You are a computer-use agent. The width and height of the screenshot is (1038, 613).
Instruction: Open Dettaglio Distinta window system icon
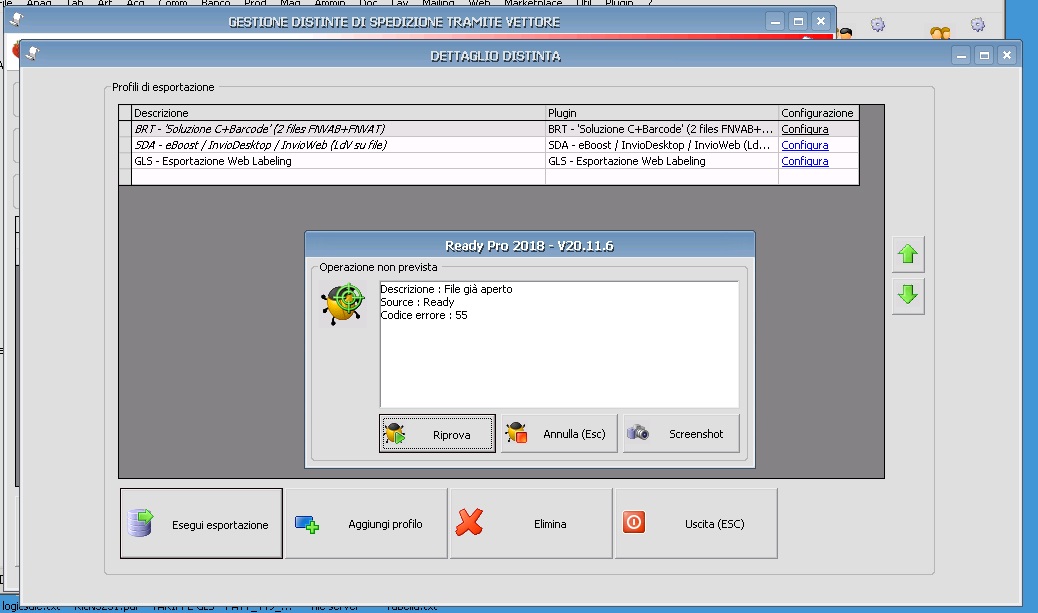[32, 54]
